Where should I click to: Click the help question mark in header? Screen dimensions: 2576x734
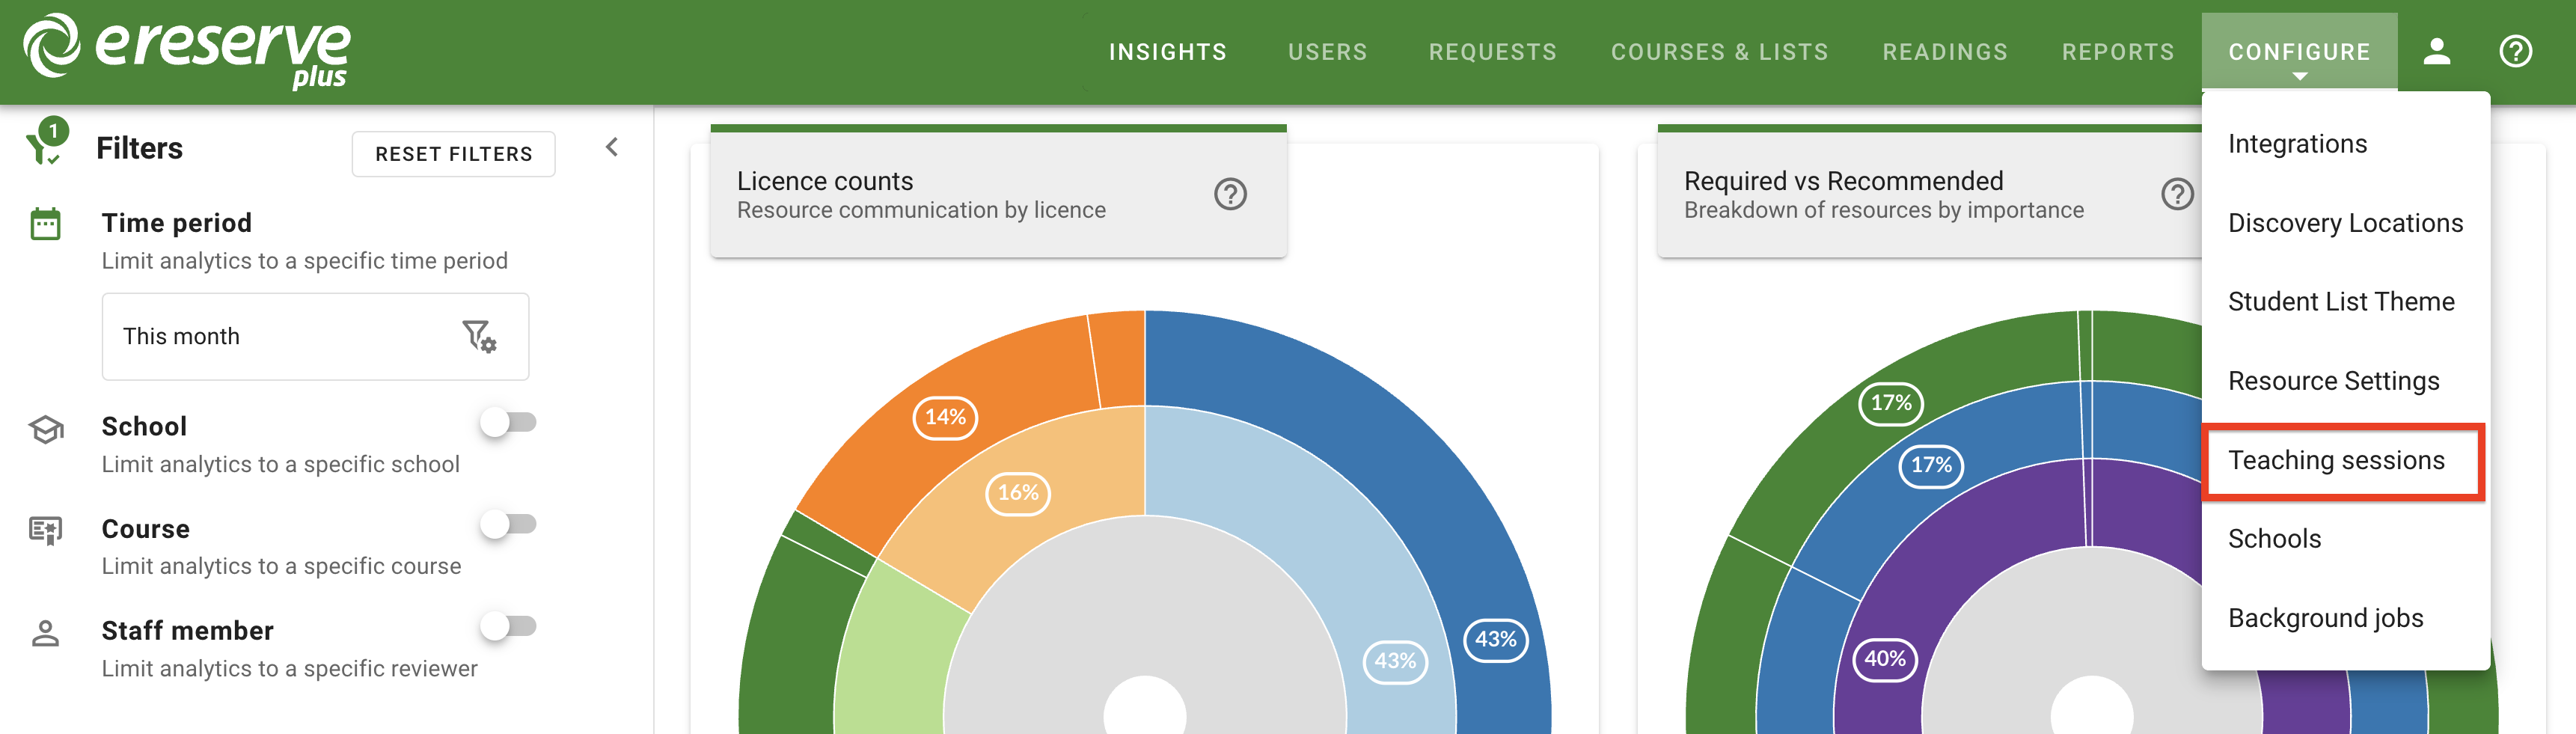pyautogui.click(x=2514, y=52)
